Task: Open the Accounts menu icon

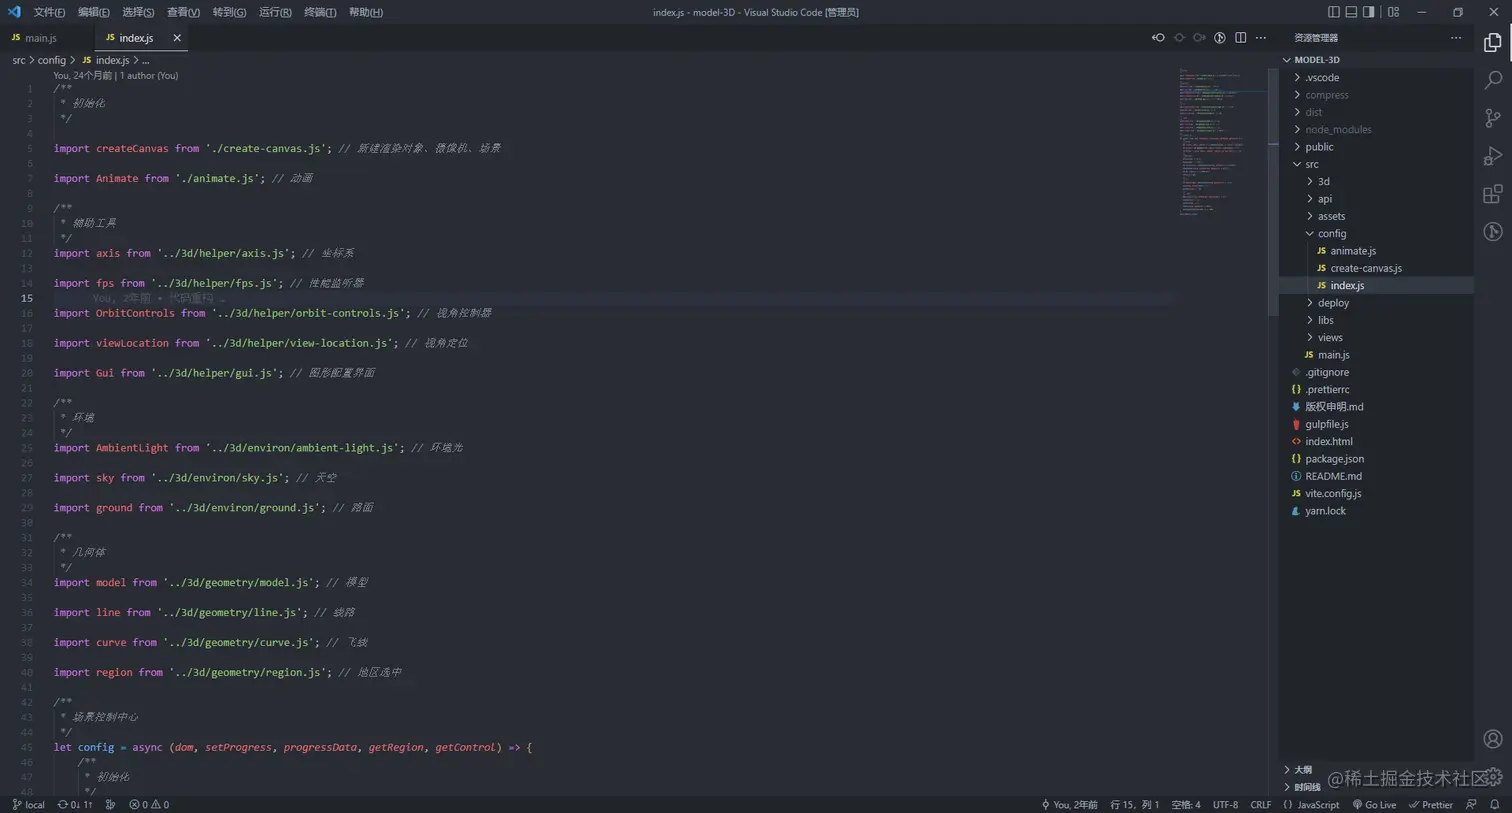Action: [1492, 739]
